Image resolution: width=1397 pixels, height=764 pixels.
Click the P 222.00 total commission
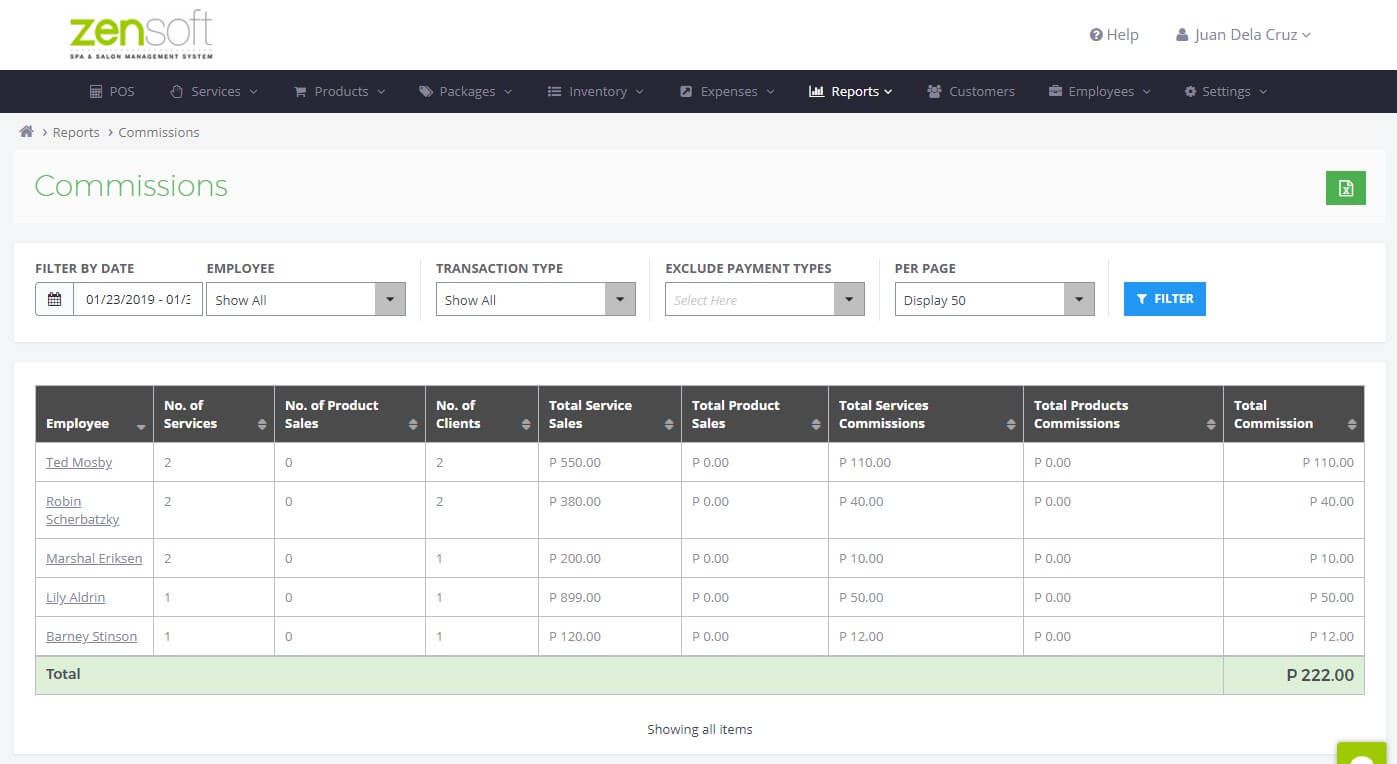tap(1320, 675)
